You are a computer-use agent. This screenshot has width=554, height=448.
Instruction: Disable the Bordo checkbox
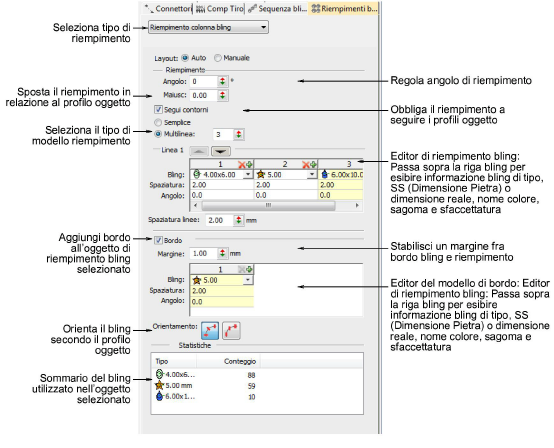point(158,240)
